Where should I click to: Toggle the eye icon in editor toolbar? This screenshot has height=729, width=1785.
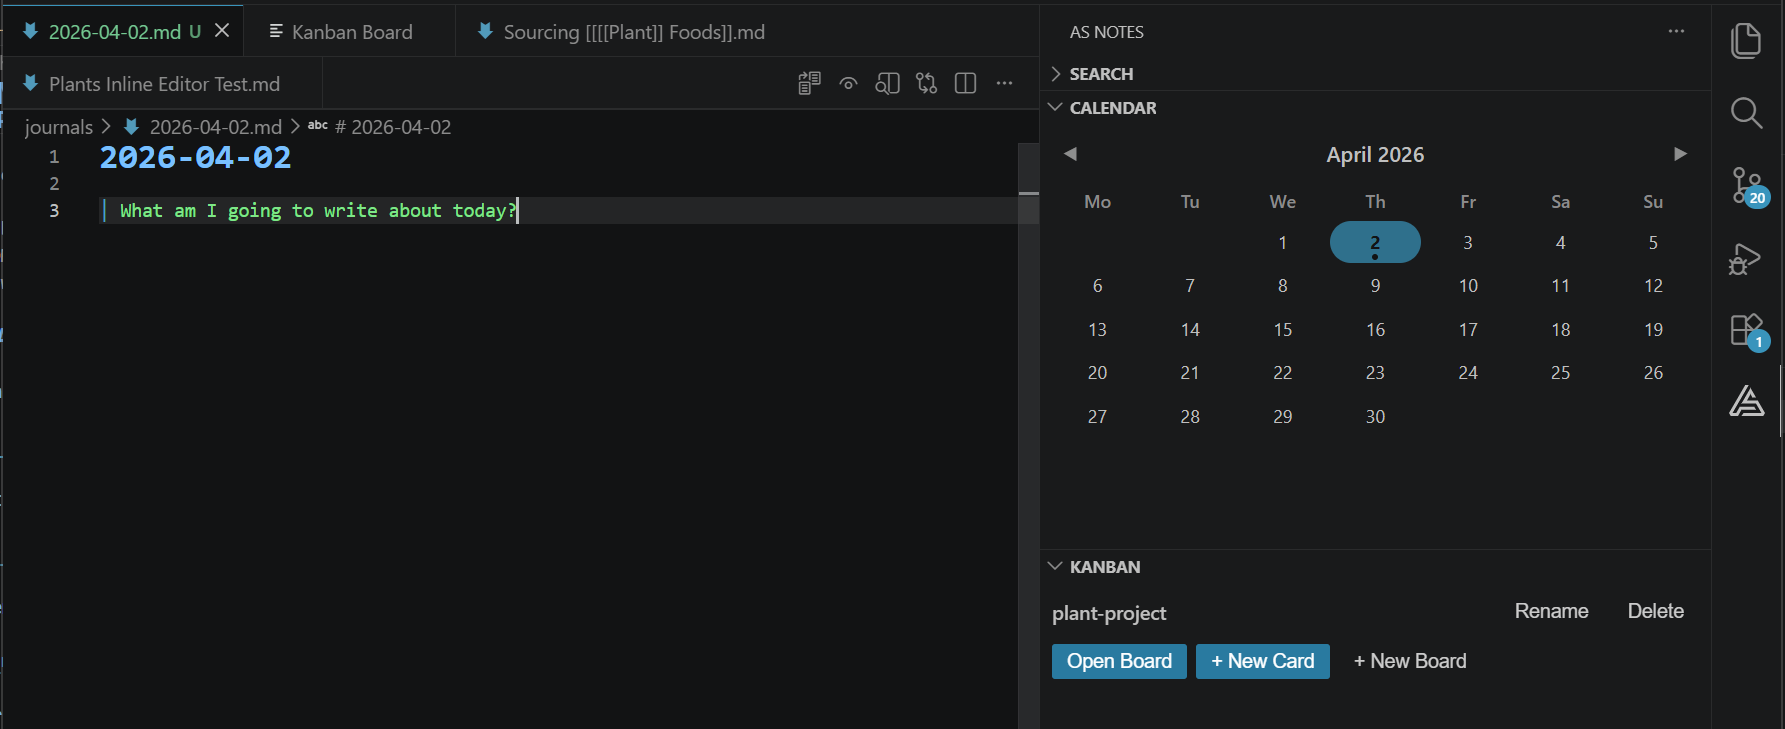tap(848, 84)
